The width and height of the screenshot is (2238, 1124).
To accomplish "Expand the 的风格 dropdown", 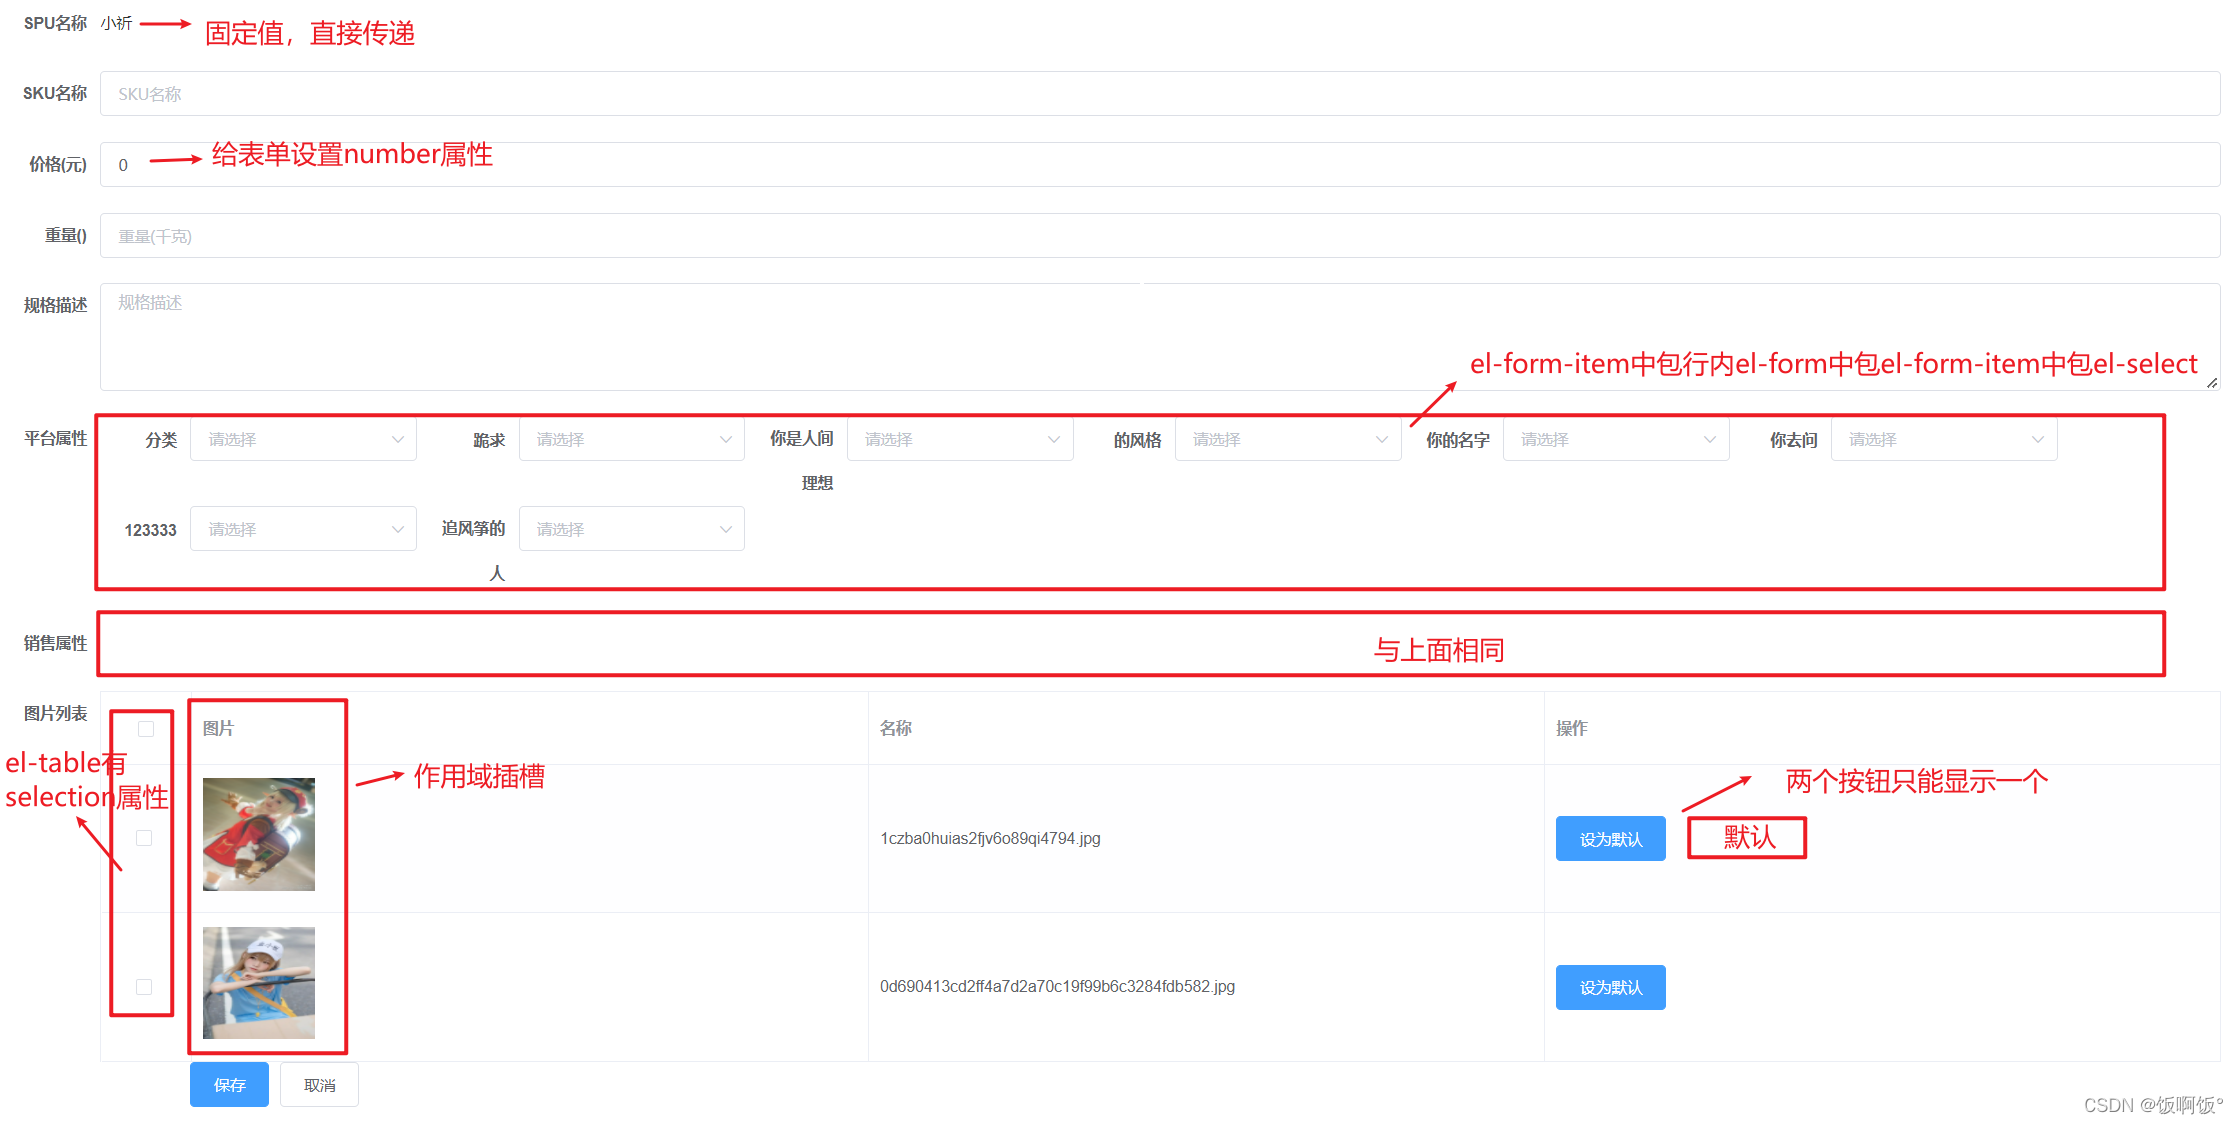I will 1287,439.
